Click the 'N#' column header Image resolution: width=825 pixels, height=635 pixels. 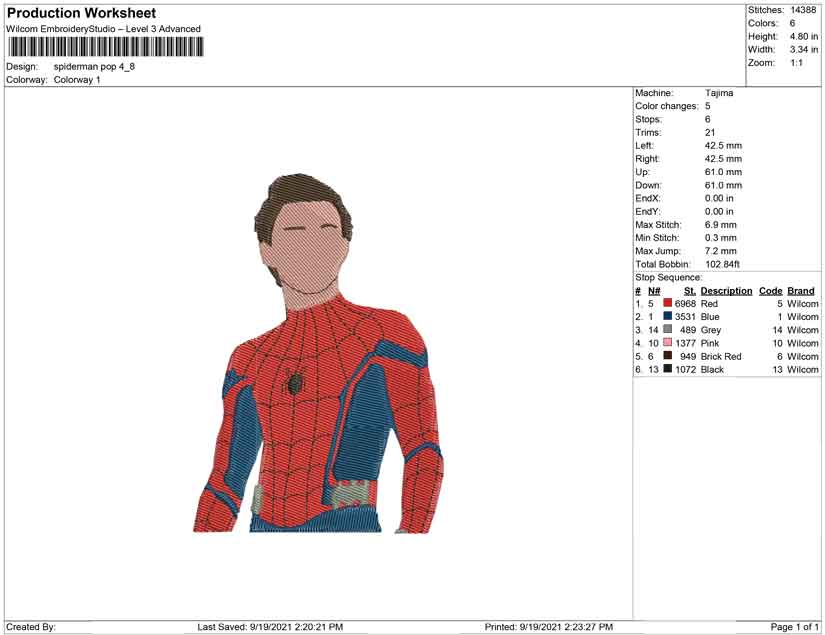pos(654,291)
